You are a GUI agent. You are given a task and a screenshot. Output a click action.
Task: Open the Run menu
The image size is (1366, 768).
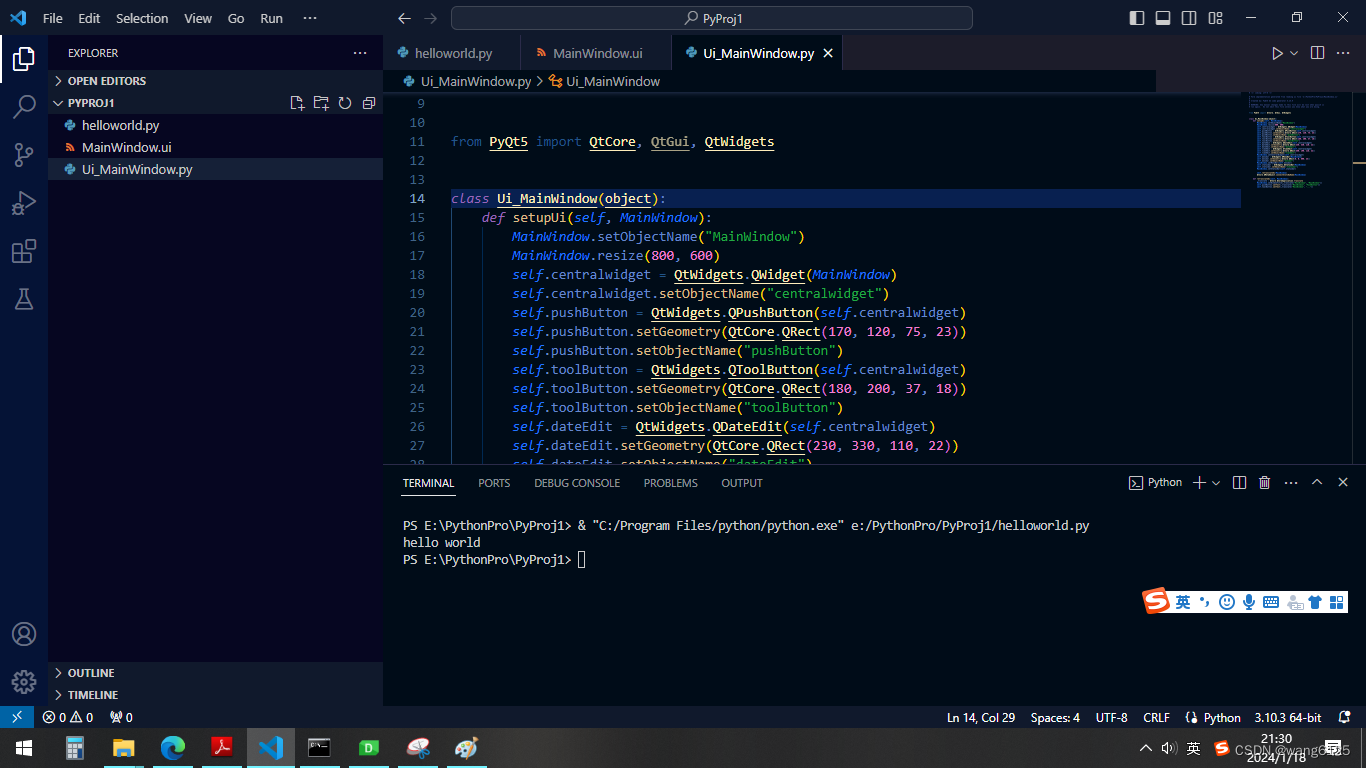[x=271, y=17]
